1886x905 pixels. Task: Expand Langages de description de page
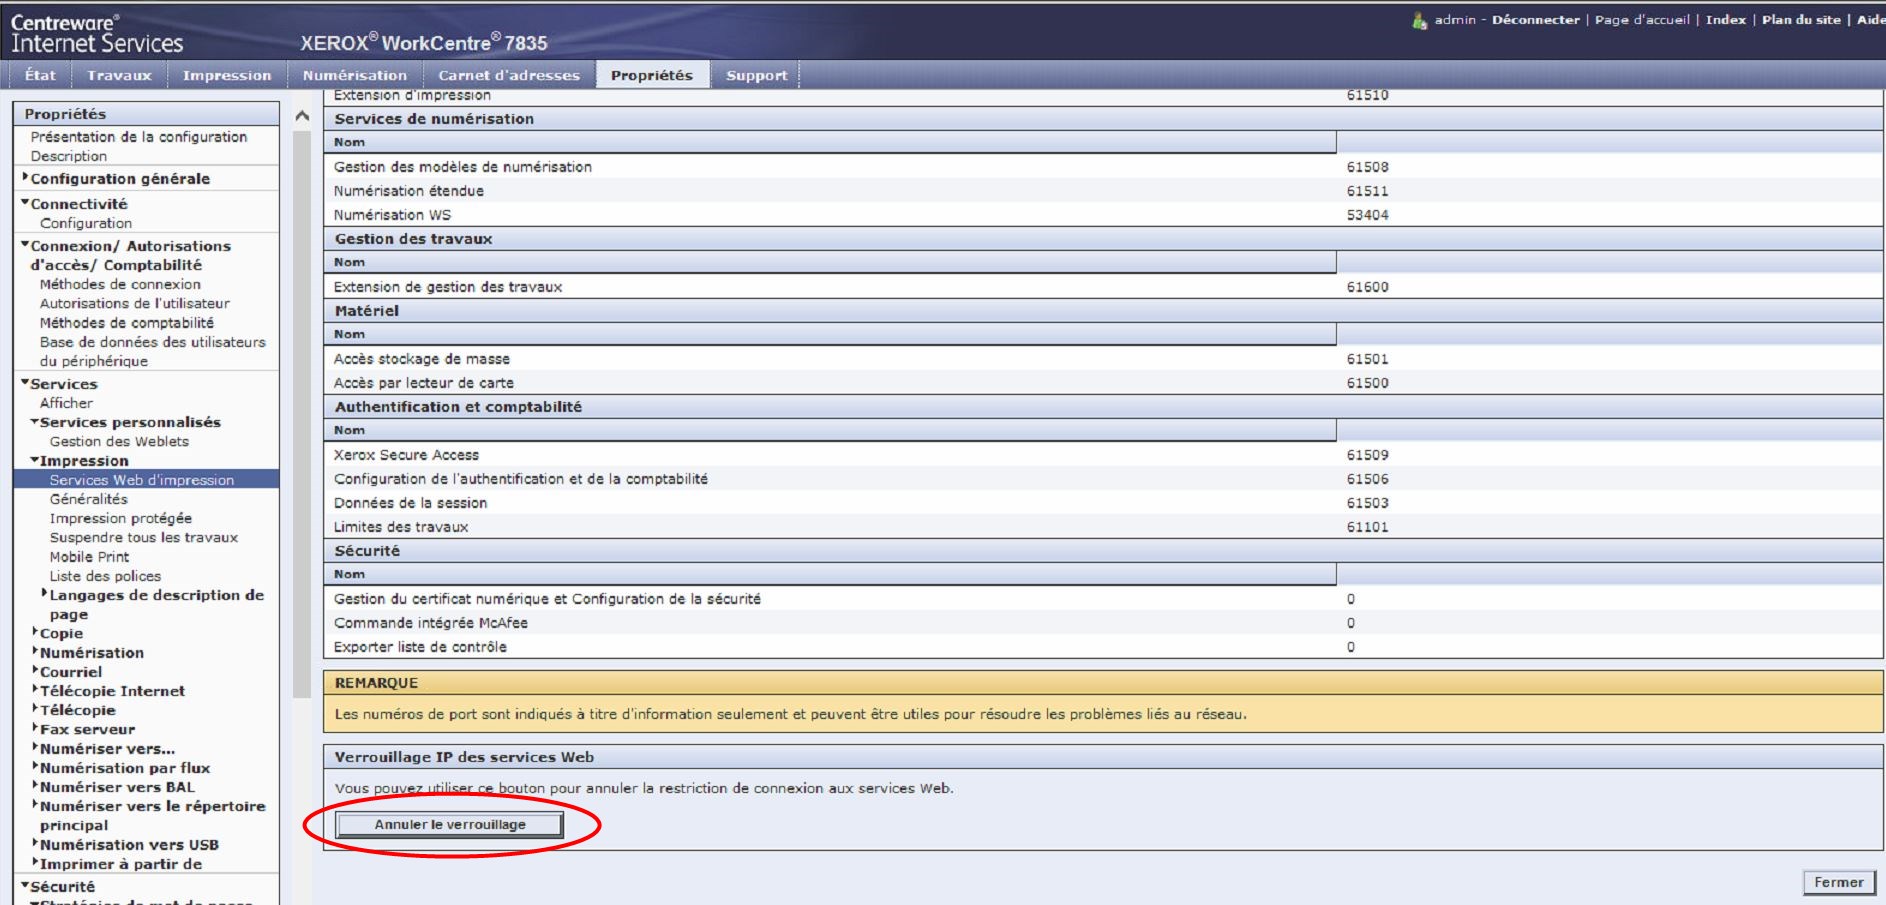tap(44, 594)
